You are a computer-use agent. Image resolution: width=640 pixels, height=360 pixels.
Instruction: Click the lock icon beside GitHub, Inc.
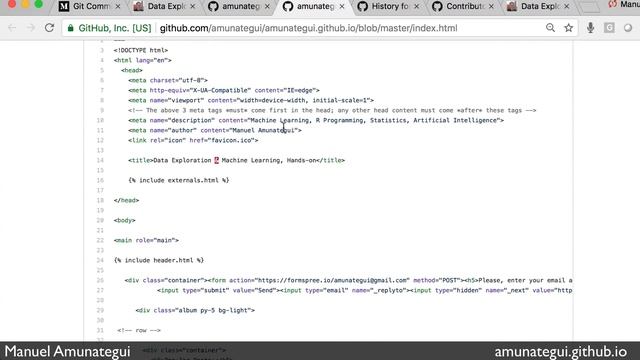click(x=71, y=28)
